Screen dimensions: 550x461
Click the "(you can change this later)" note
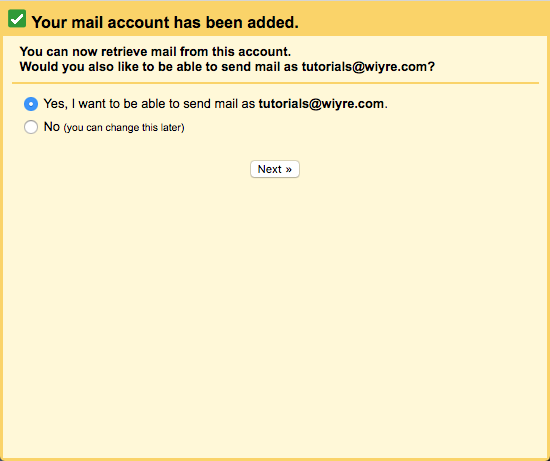[124, 127]
